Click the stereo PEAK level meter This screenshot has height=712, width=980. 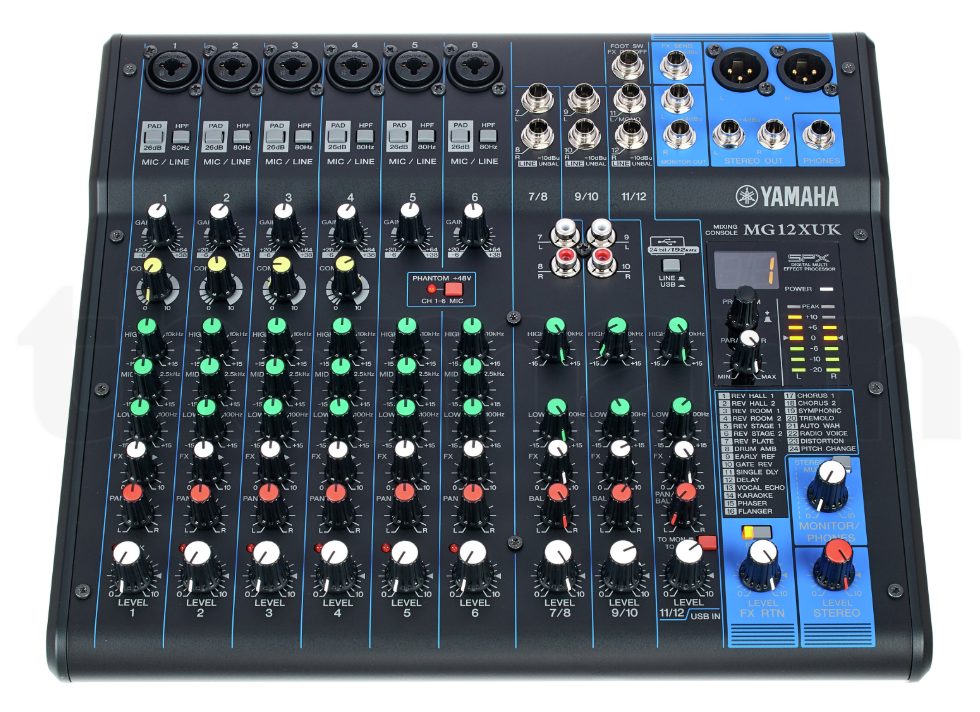(812, 341)
